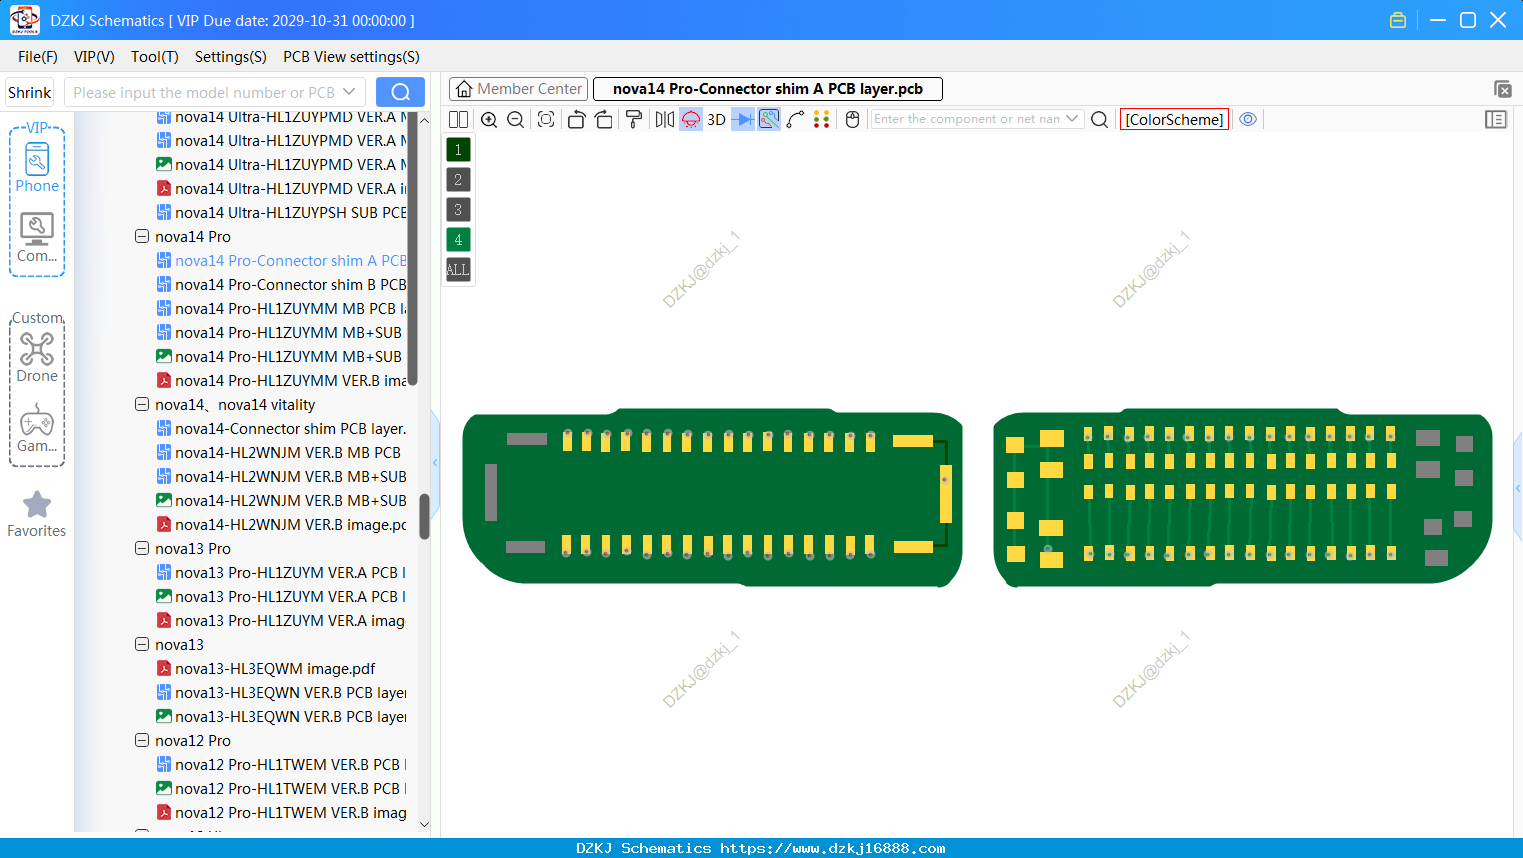
Task: Search for component with magnifier icon
Action: tap(1099, 119)
